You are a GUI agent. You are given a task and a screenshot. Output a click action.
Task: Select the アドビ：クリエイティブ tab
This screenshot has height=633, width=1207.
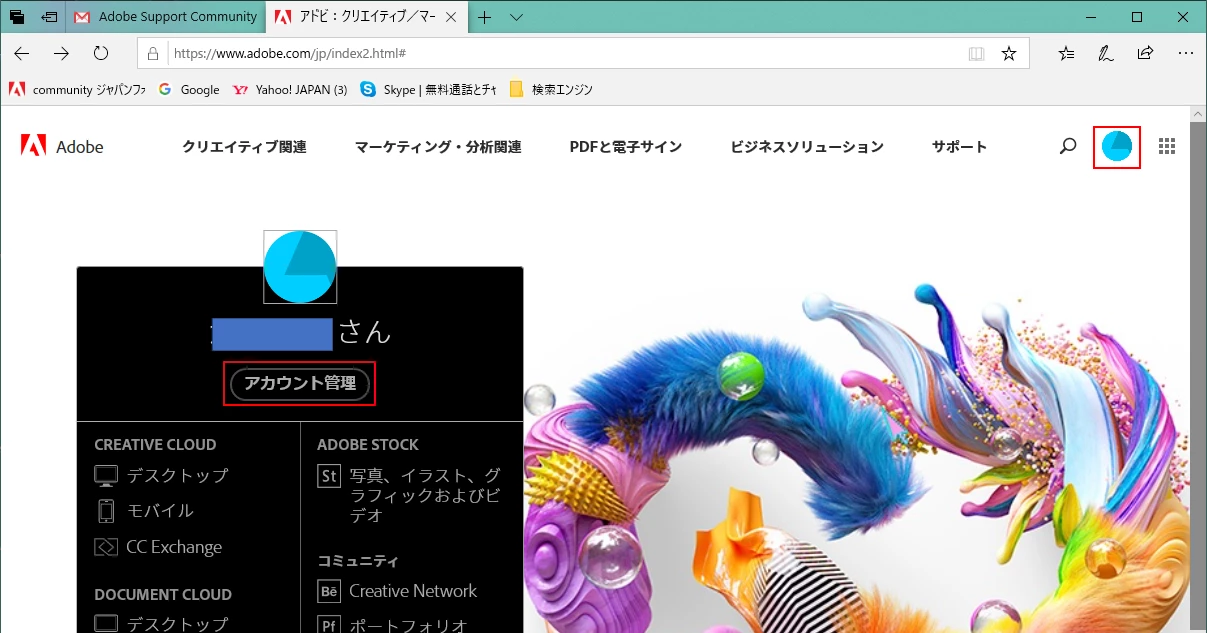click(x=368, y=17)
